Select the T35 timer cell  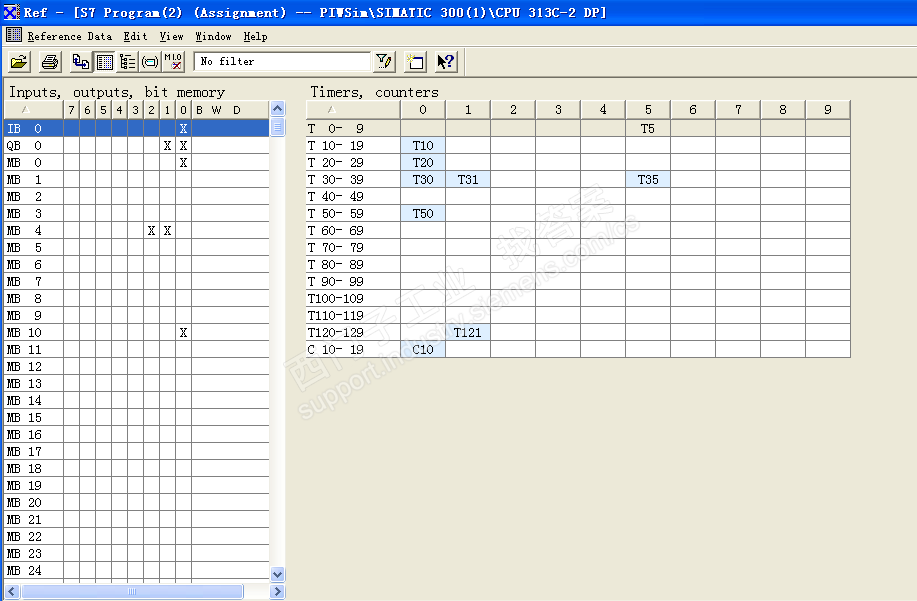click(x=648, y=179)
